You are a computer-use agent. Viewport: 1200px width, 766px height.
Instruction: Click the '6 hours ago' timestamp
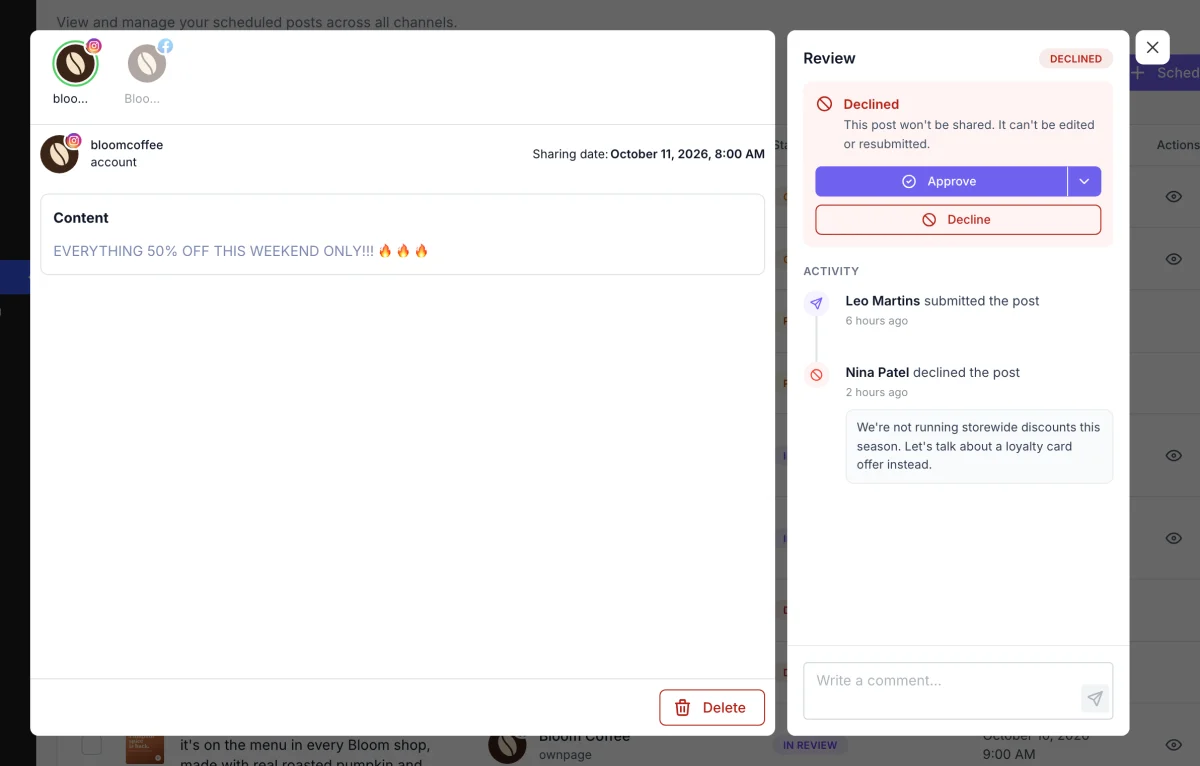coord(876,321)
